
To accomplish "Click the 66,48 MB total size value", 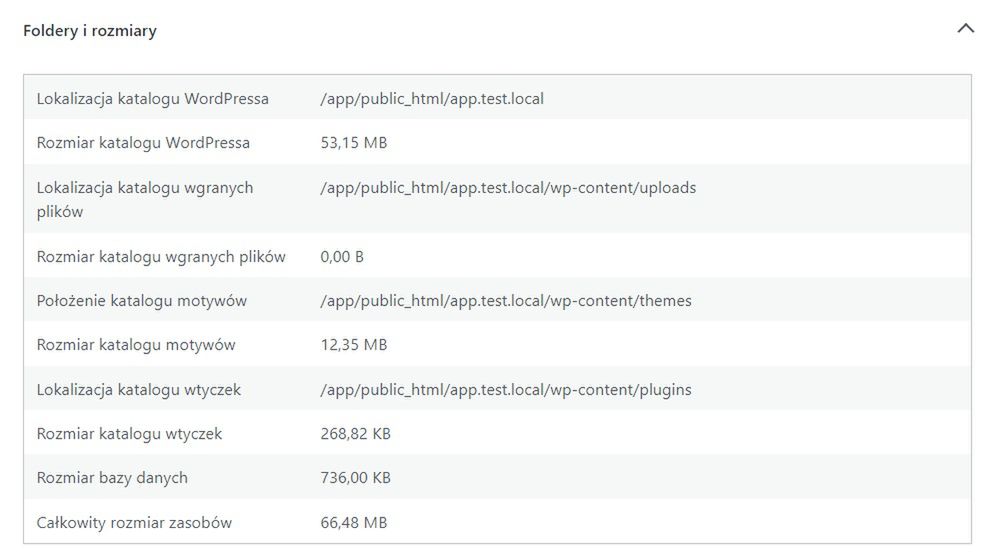I will 354,523.
